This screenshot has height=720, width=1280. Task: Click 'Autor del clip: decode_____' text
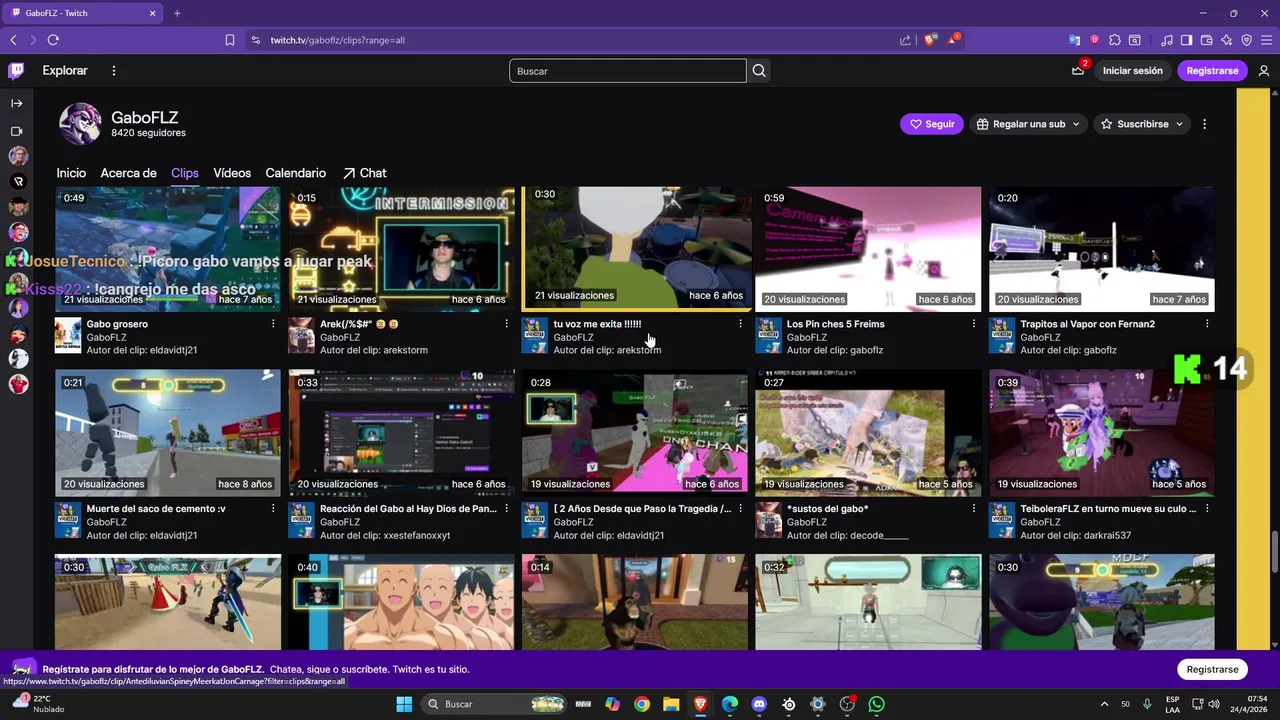[848, 535]
